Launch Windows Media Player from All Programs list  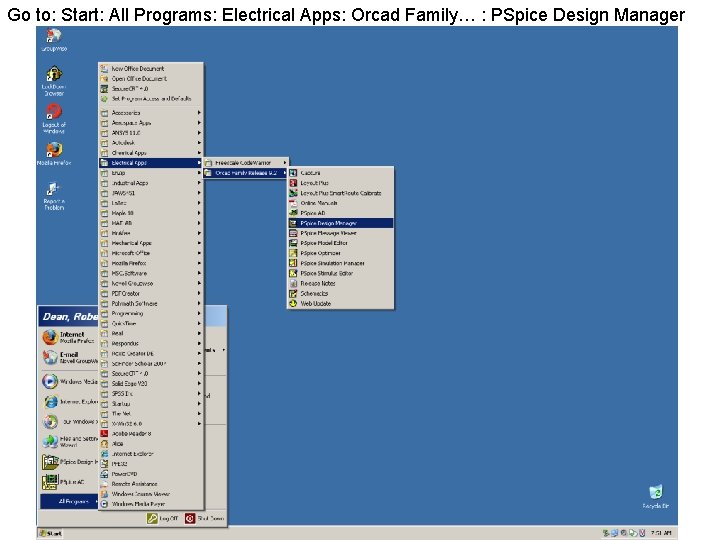pyautogui.click(x=151, y=504)
